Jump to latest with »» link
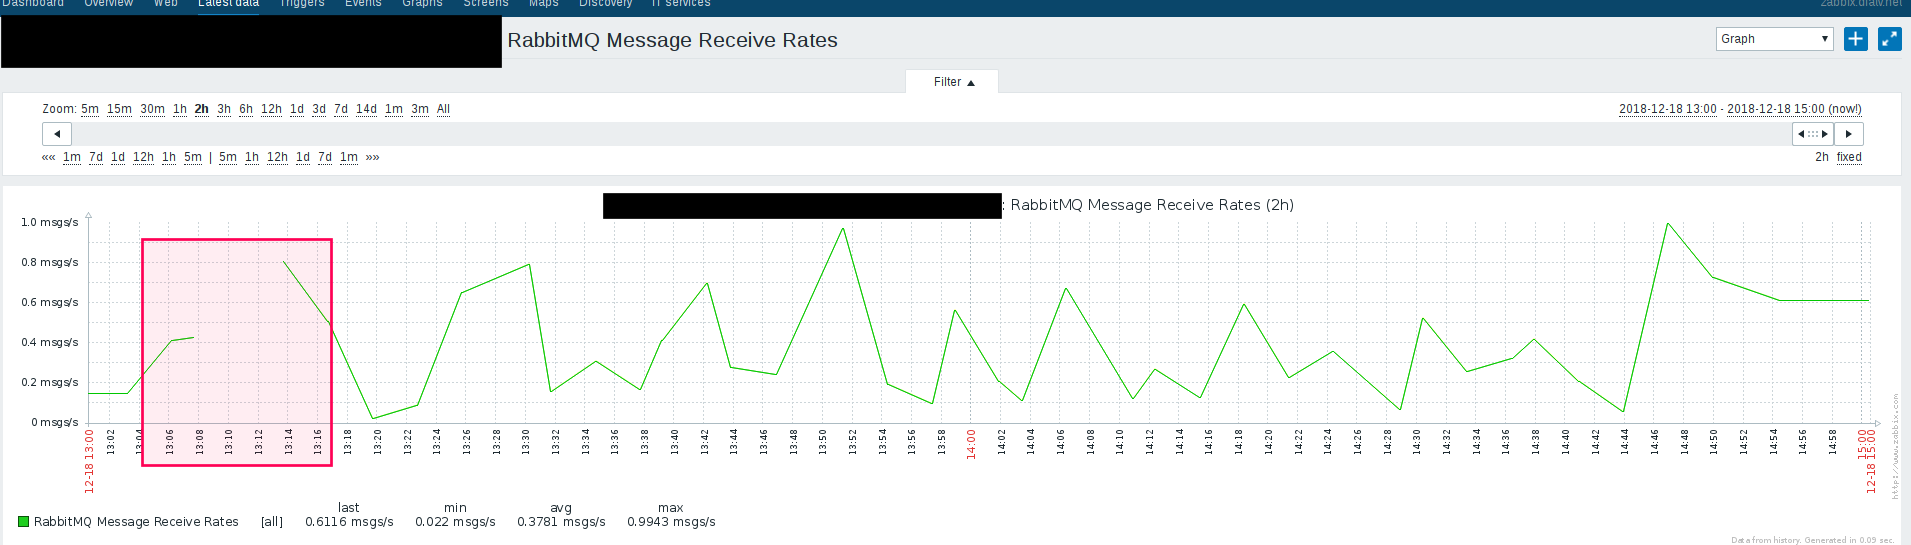 [372, 157]
